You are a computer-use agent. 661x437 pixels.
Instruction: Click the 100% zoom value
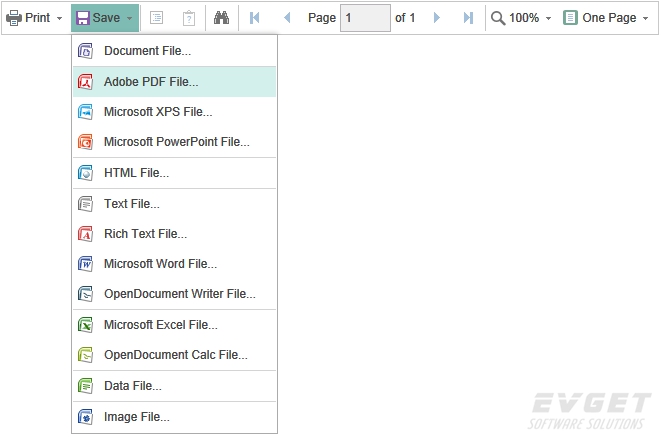click(x=524, y=18)
